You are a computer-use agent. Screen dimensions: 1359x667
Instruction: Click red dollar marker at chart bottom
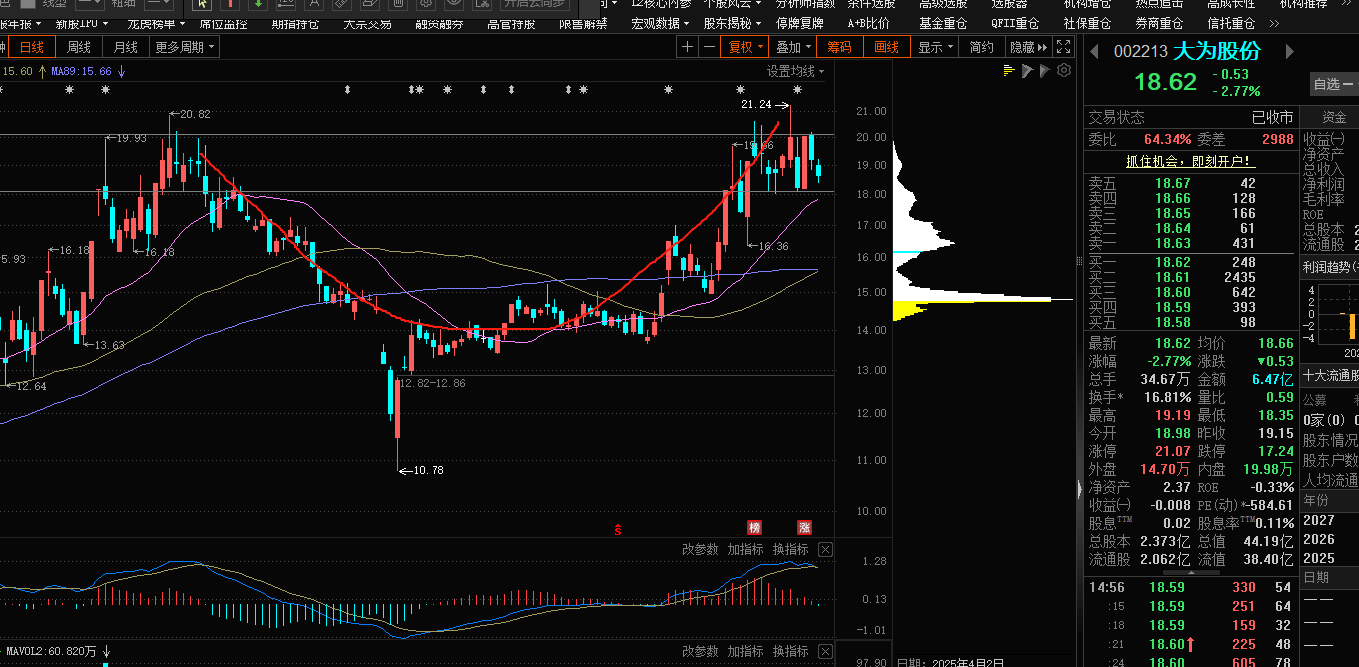(619, 528)
